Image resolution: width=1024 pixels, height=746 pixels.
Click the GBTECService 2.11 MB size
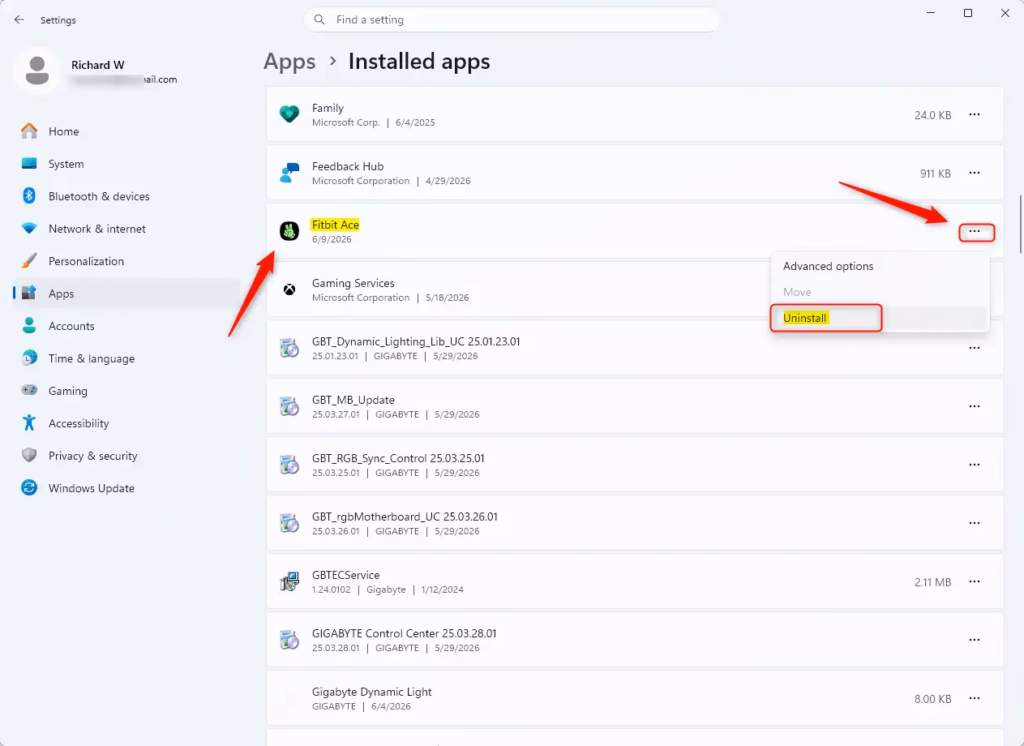933,582
